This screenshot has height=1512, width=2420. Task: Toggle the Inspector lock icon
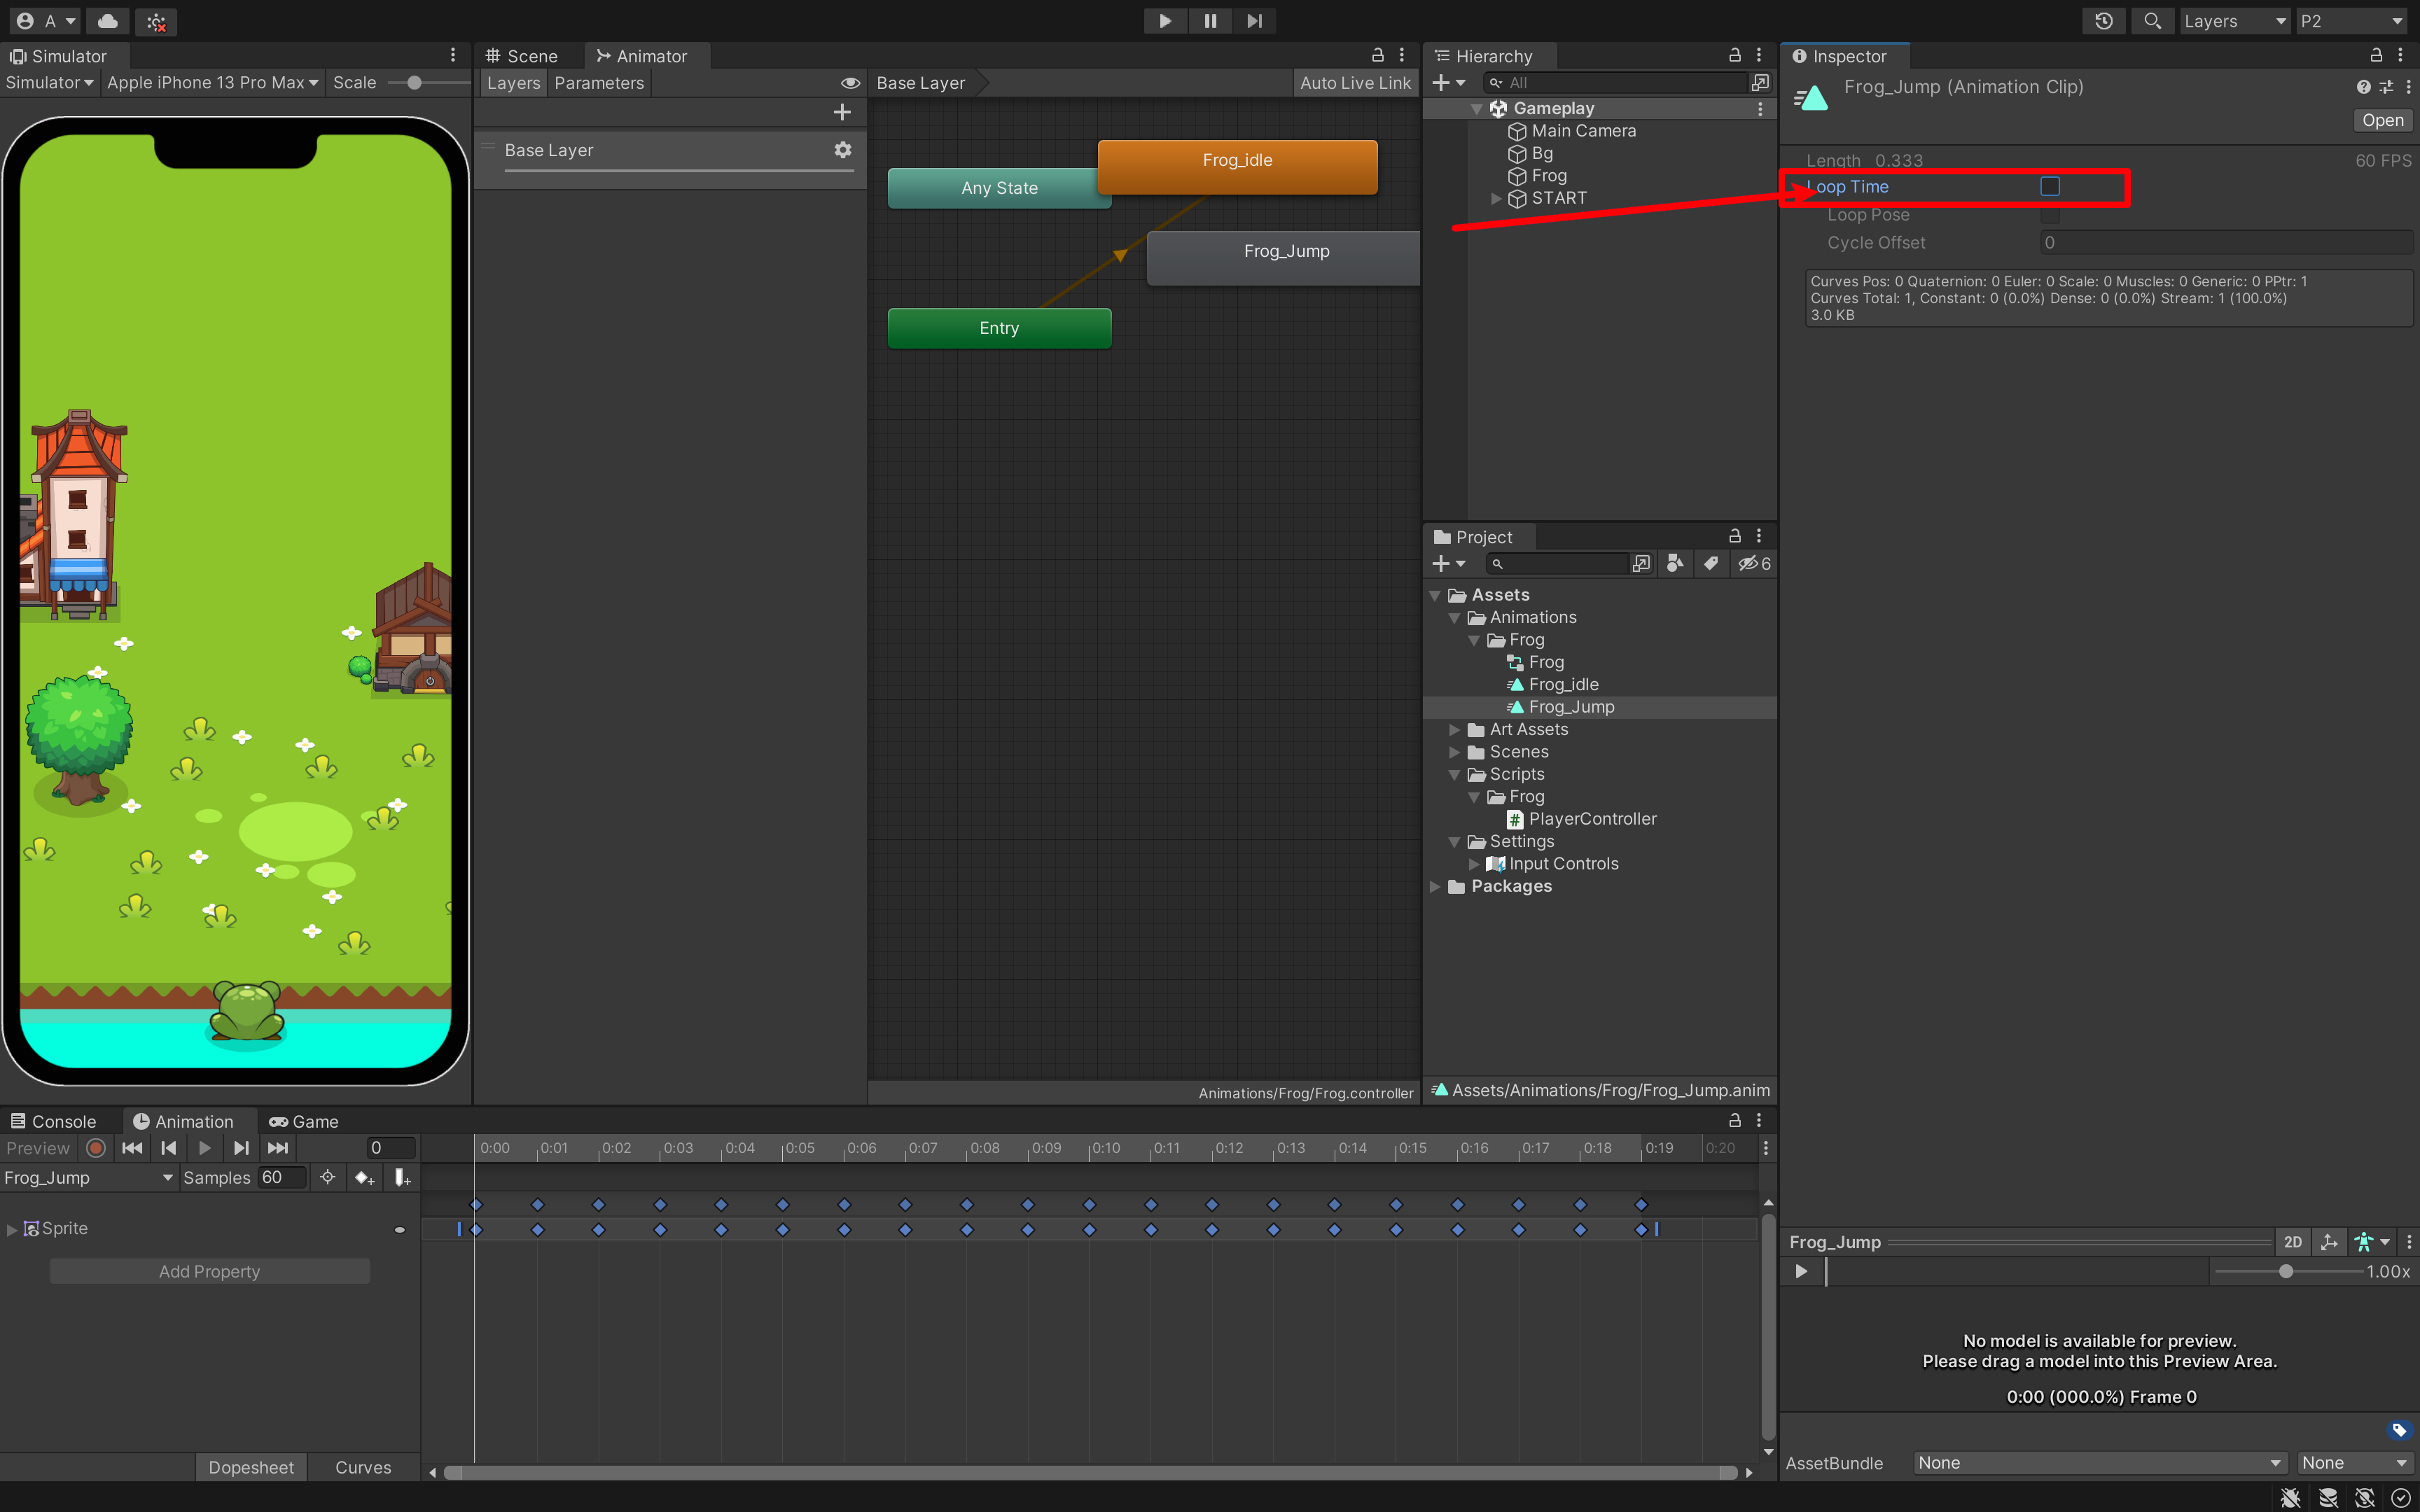[x=2376, y=55]
